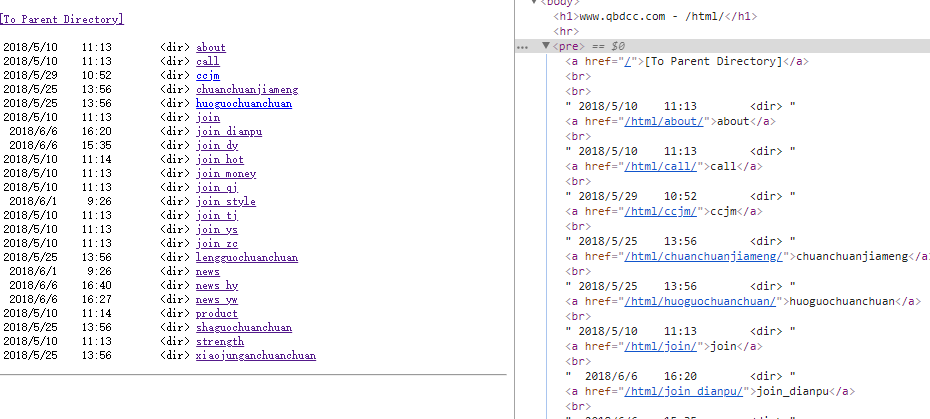Viewport: 930px width, 419px height.
Task: Open the news_hy folder link
Action: click(x=217, y=285)
